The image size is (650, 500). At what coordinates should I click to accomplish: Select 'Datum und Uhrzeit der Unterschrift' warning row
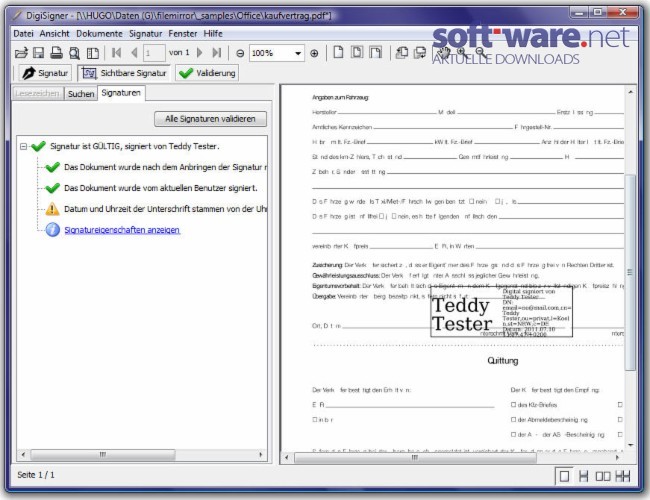pyautogui.click(x=165, y=209)
